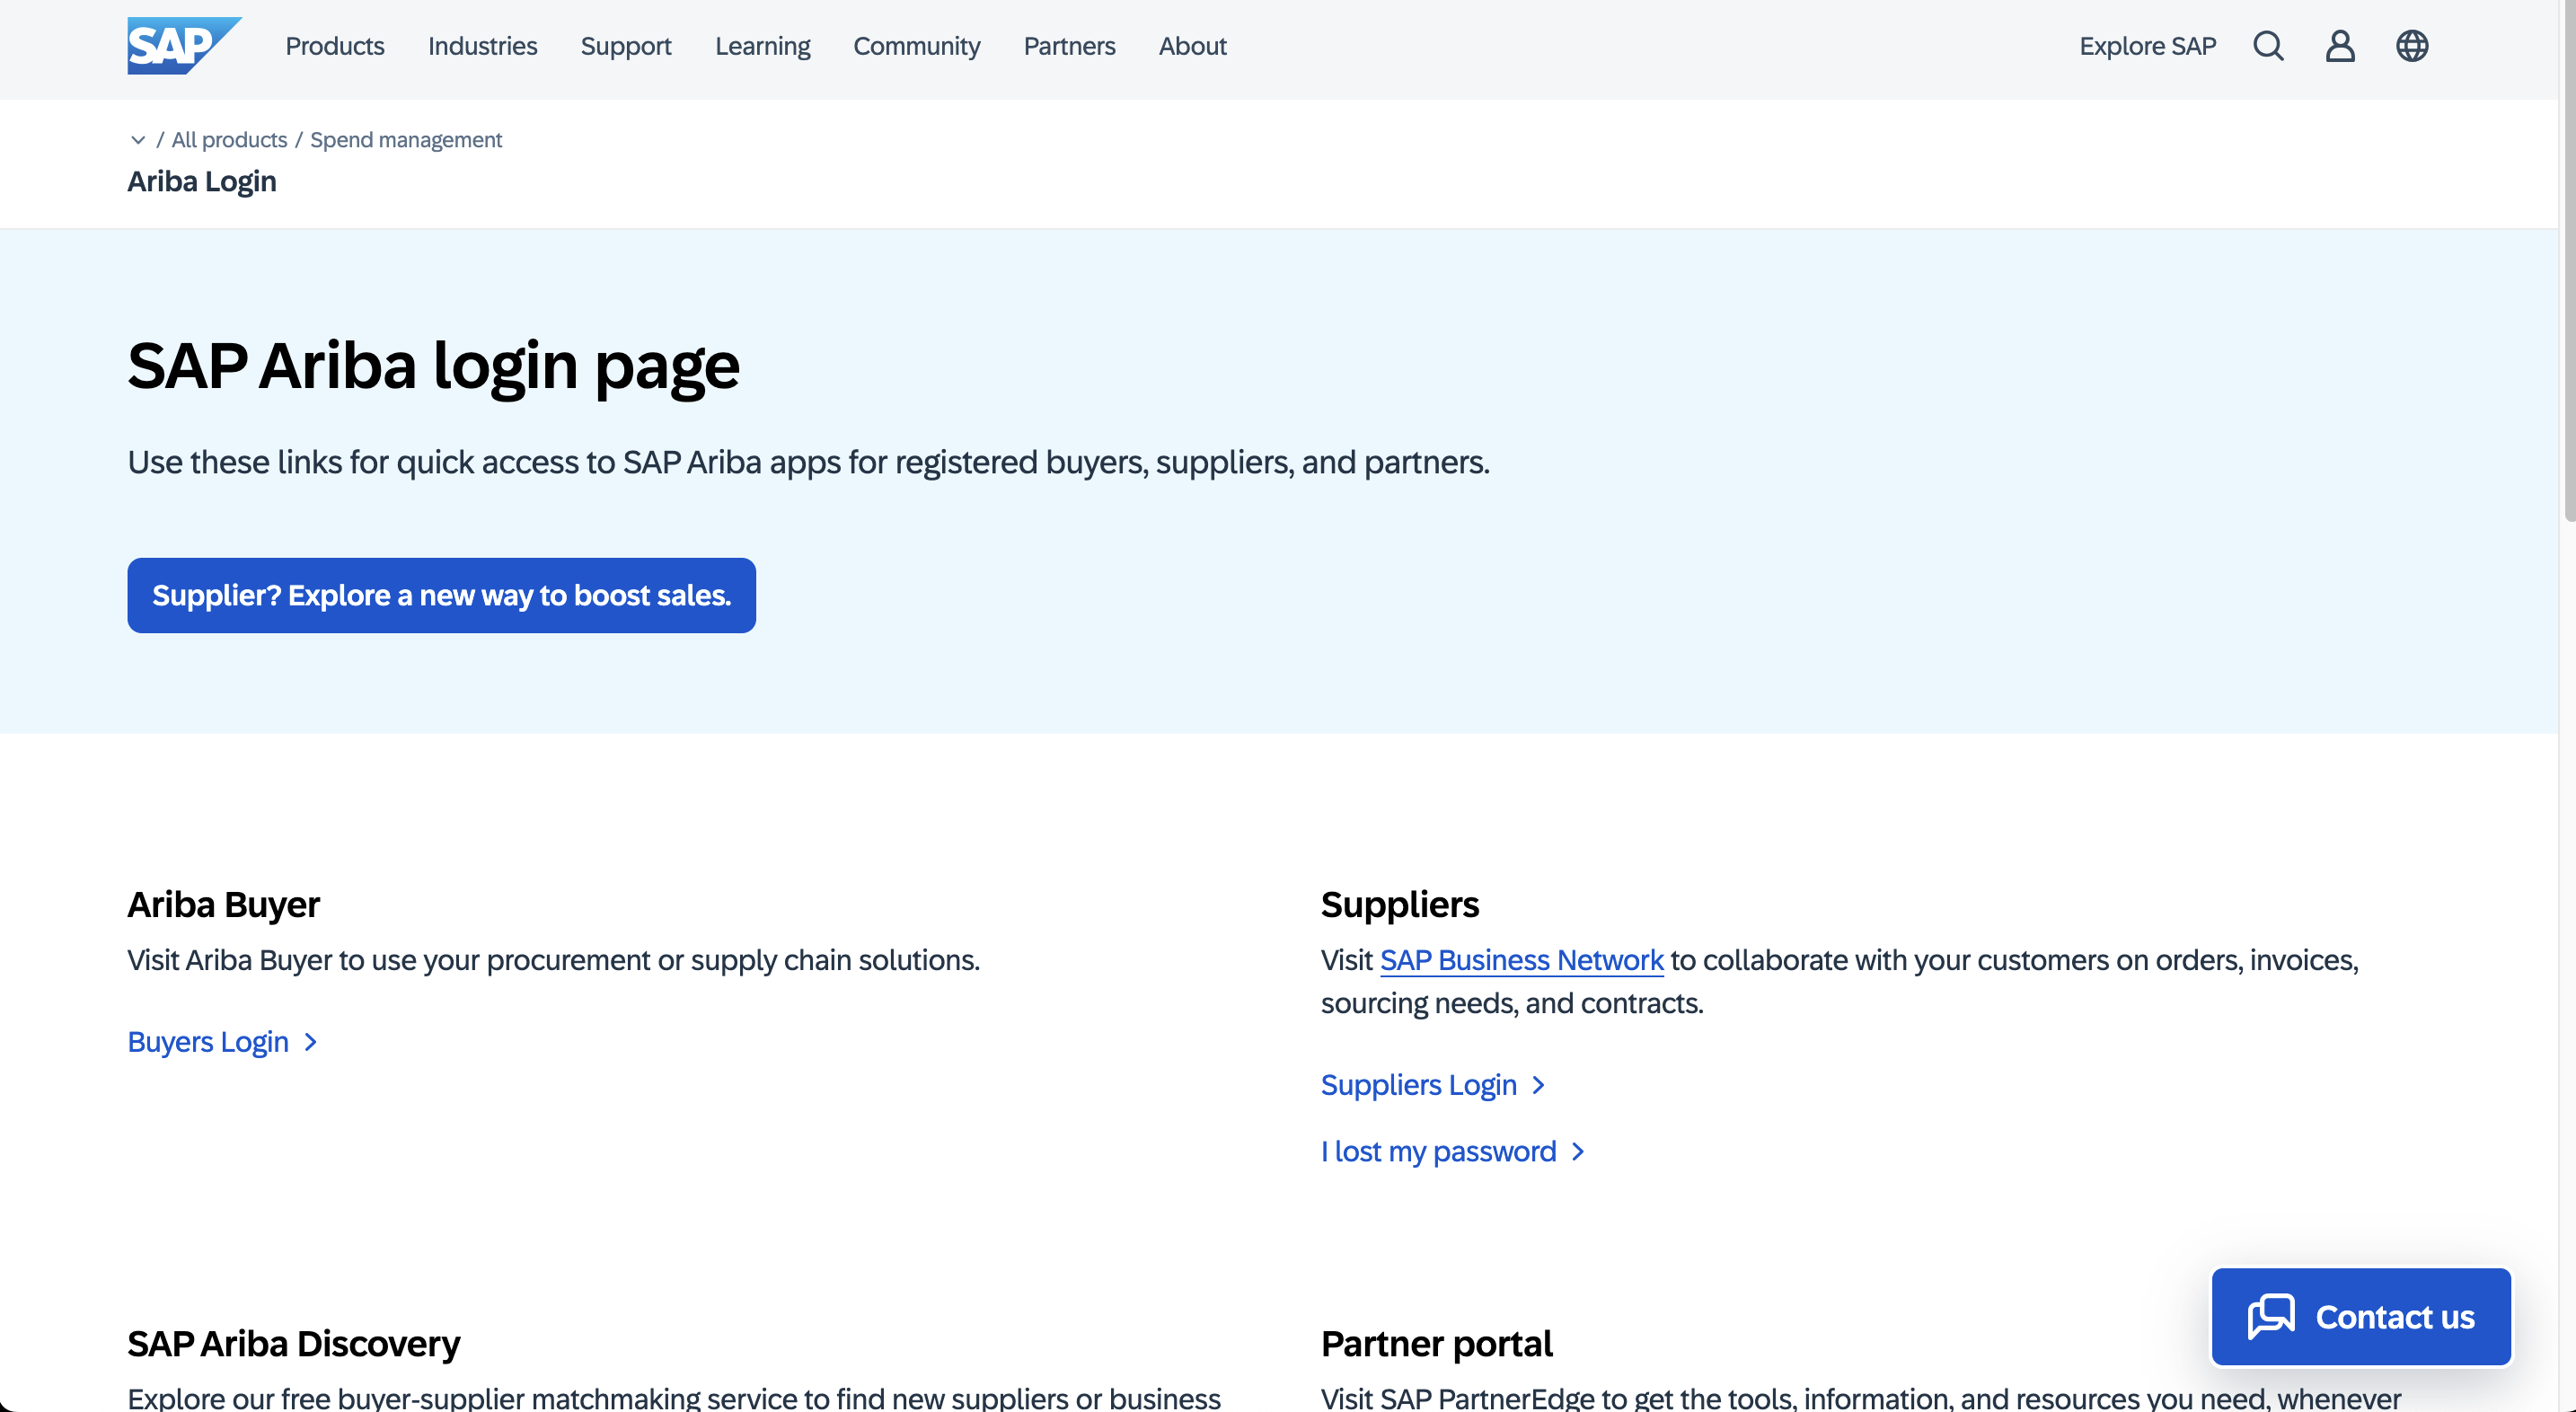
Task: Open the Products menu
Action: tap(335, 46)
